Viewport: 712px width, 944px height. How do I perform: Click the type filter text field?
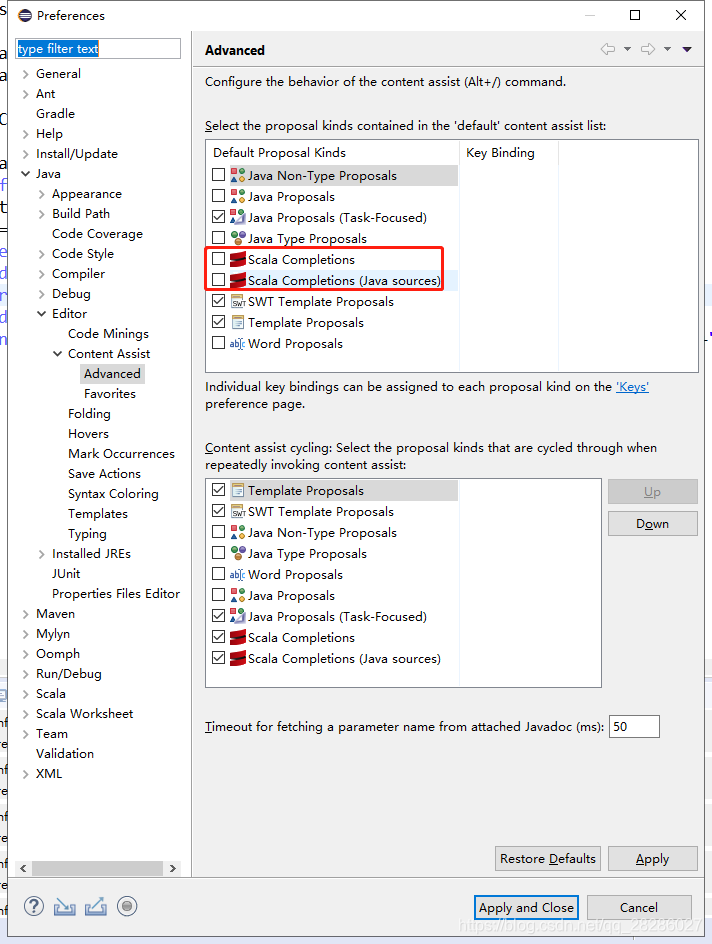[x=97, y=48]
